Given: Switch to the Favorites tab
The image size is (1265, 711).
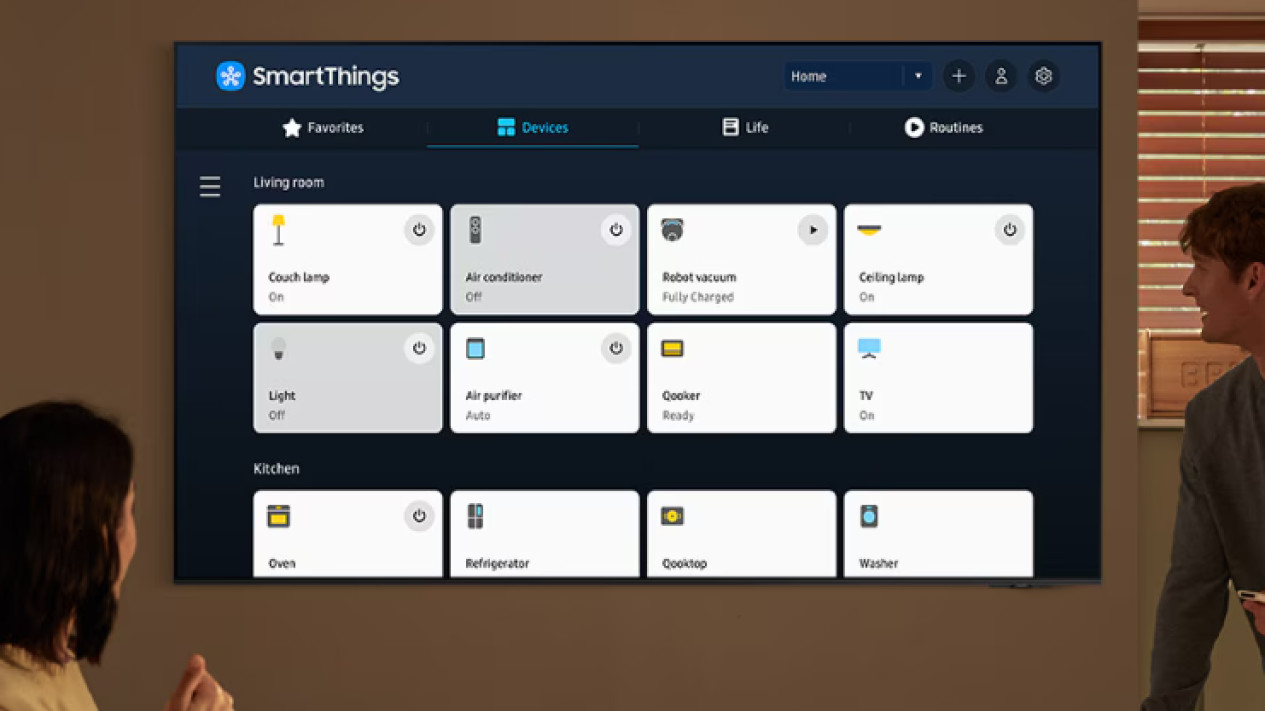Looking at the screenshot, I should 323,128.
